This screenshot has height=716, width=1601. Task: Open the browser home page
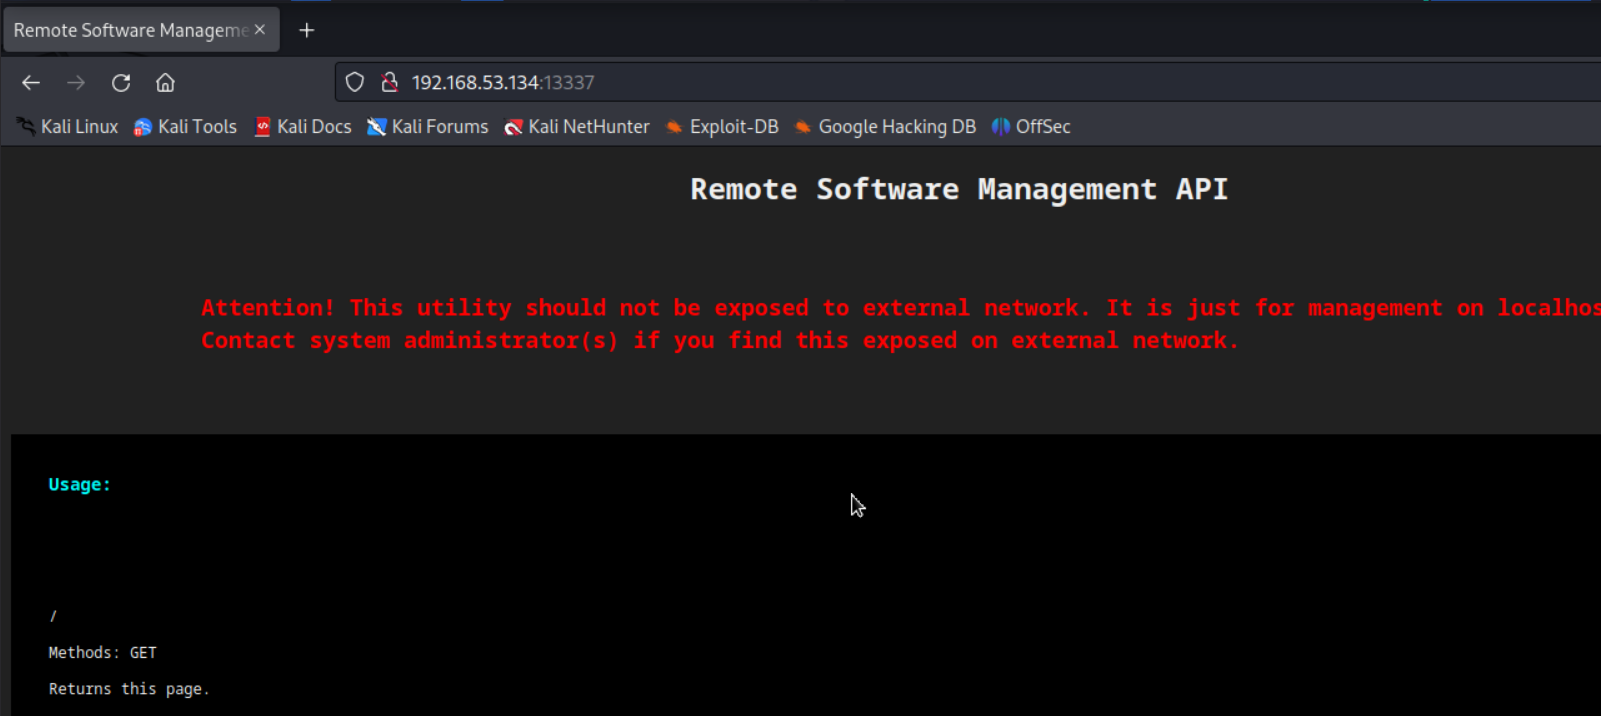click(x=165, y=83)
